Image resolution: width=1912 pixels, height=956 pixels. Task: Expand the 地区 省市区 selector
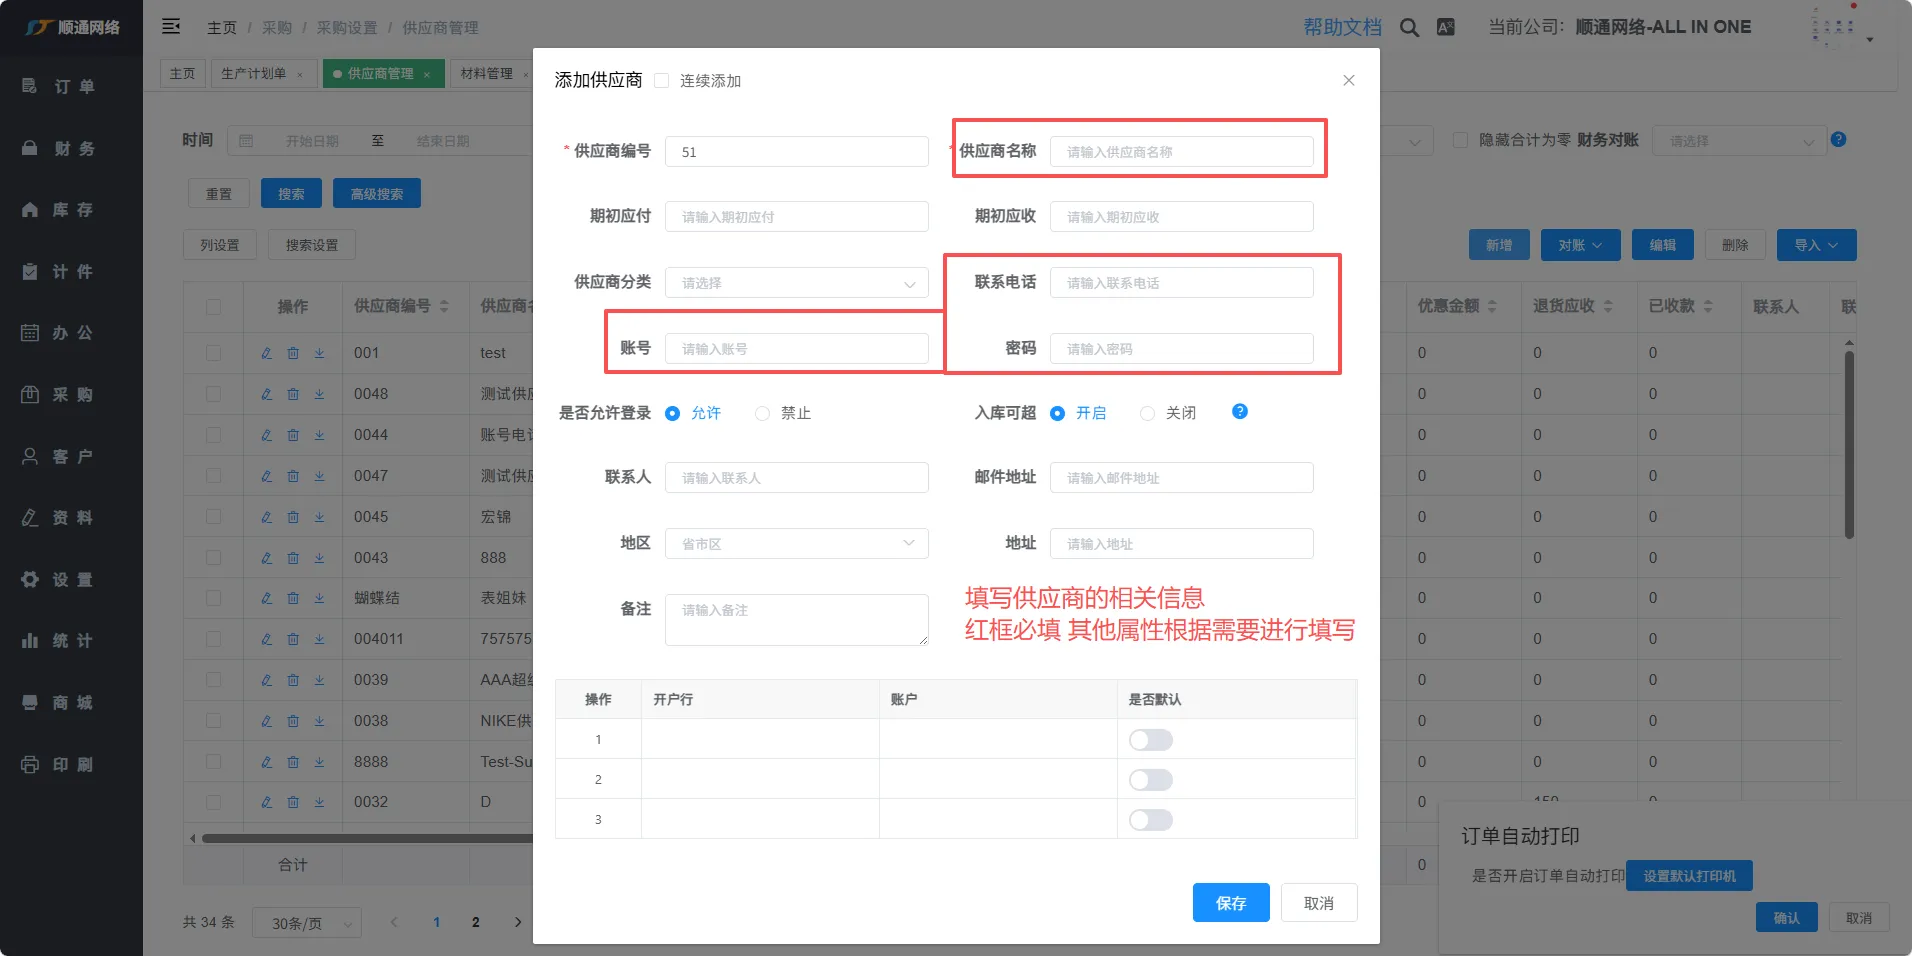point(796,544)
